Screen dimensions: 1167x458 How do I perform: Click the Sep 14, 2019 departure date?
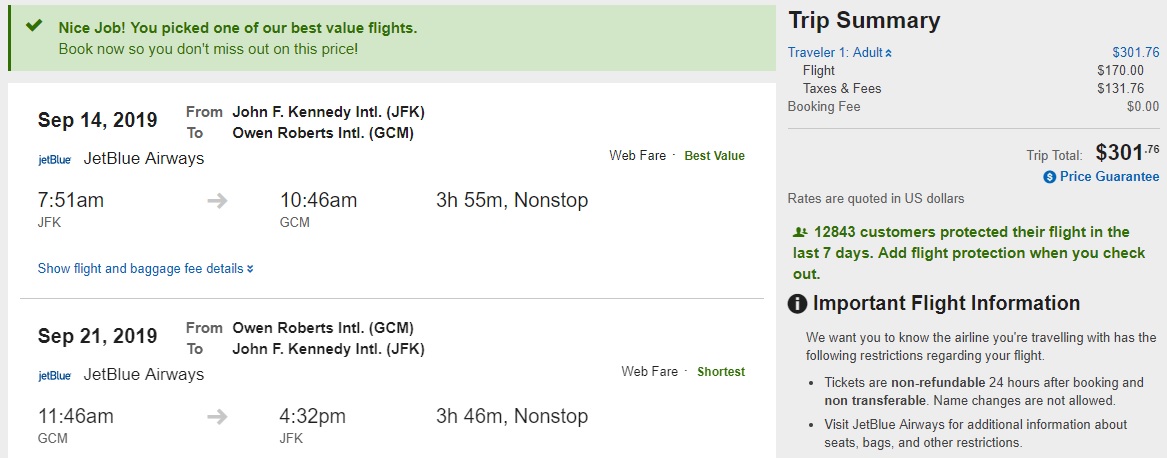(97, 120)
